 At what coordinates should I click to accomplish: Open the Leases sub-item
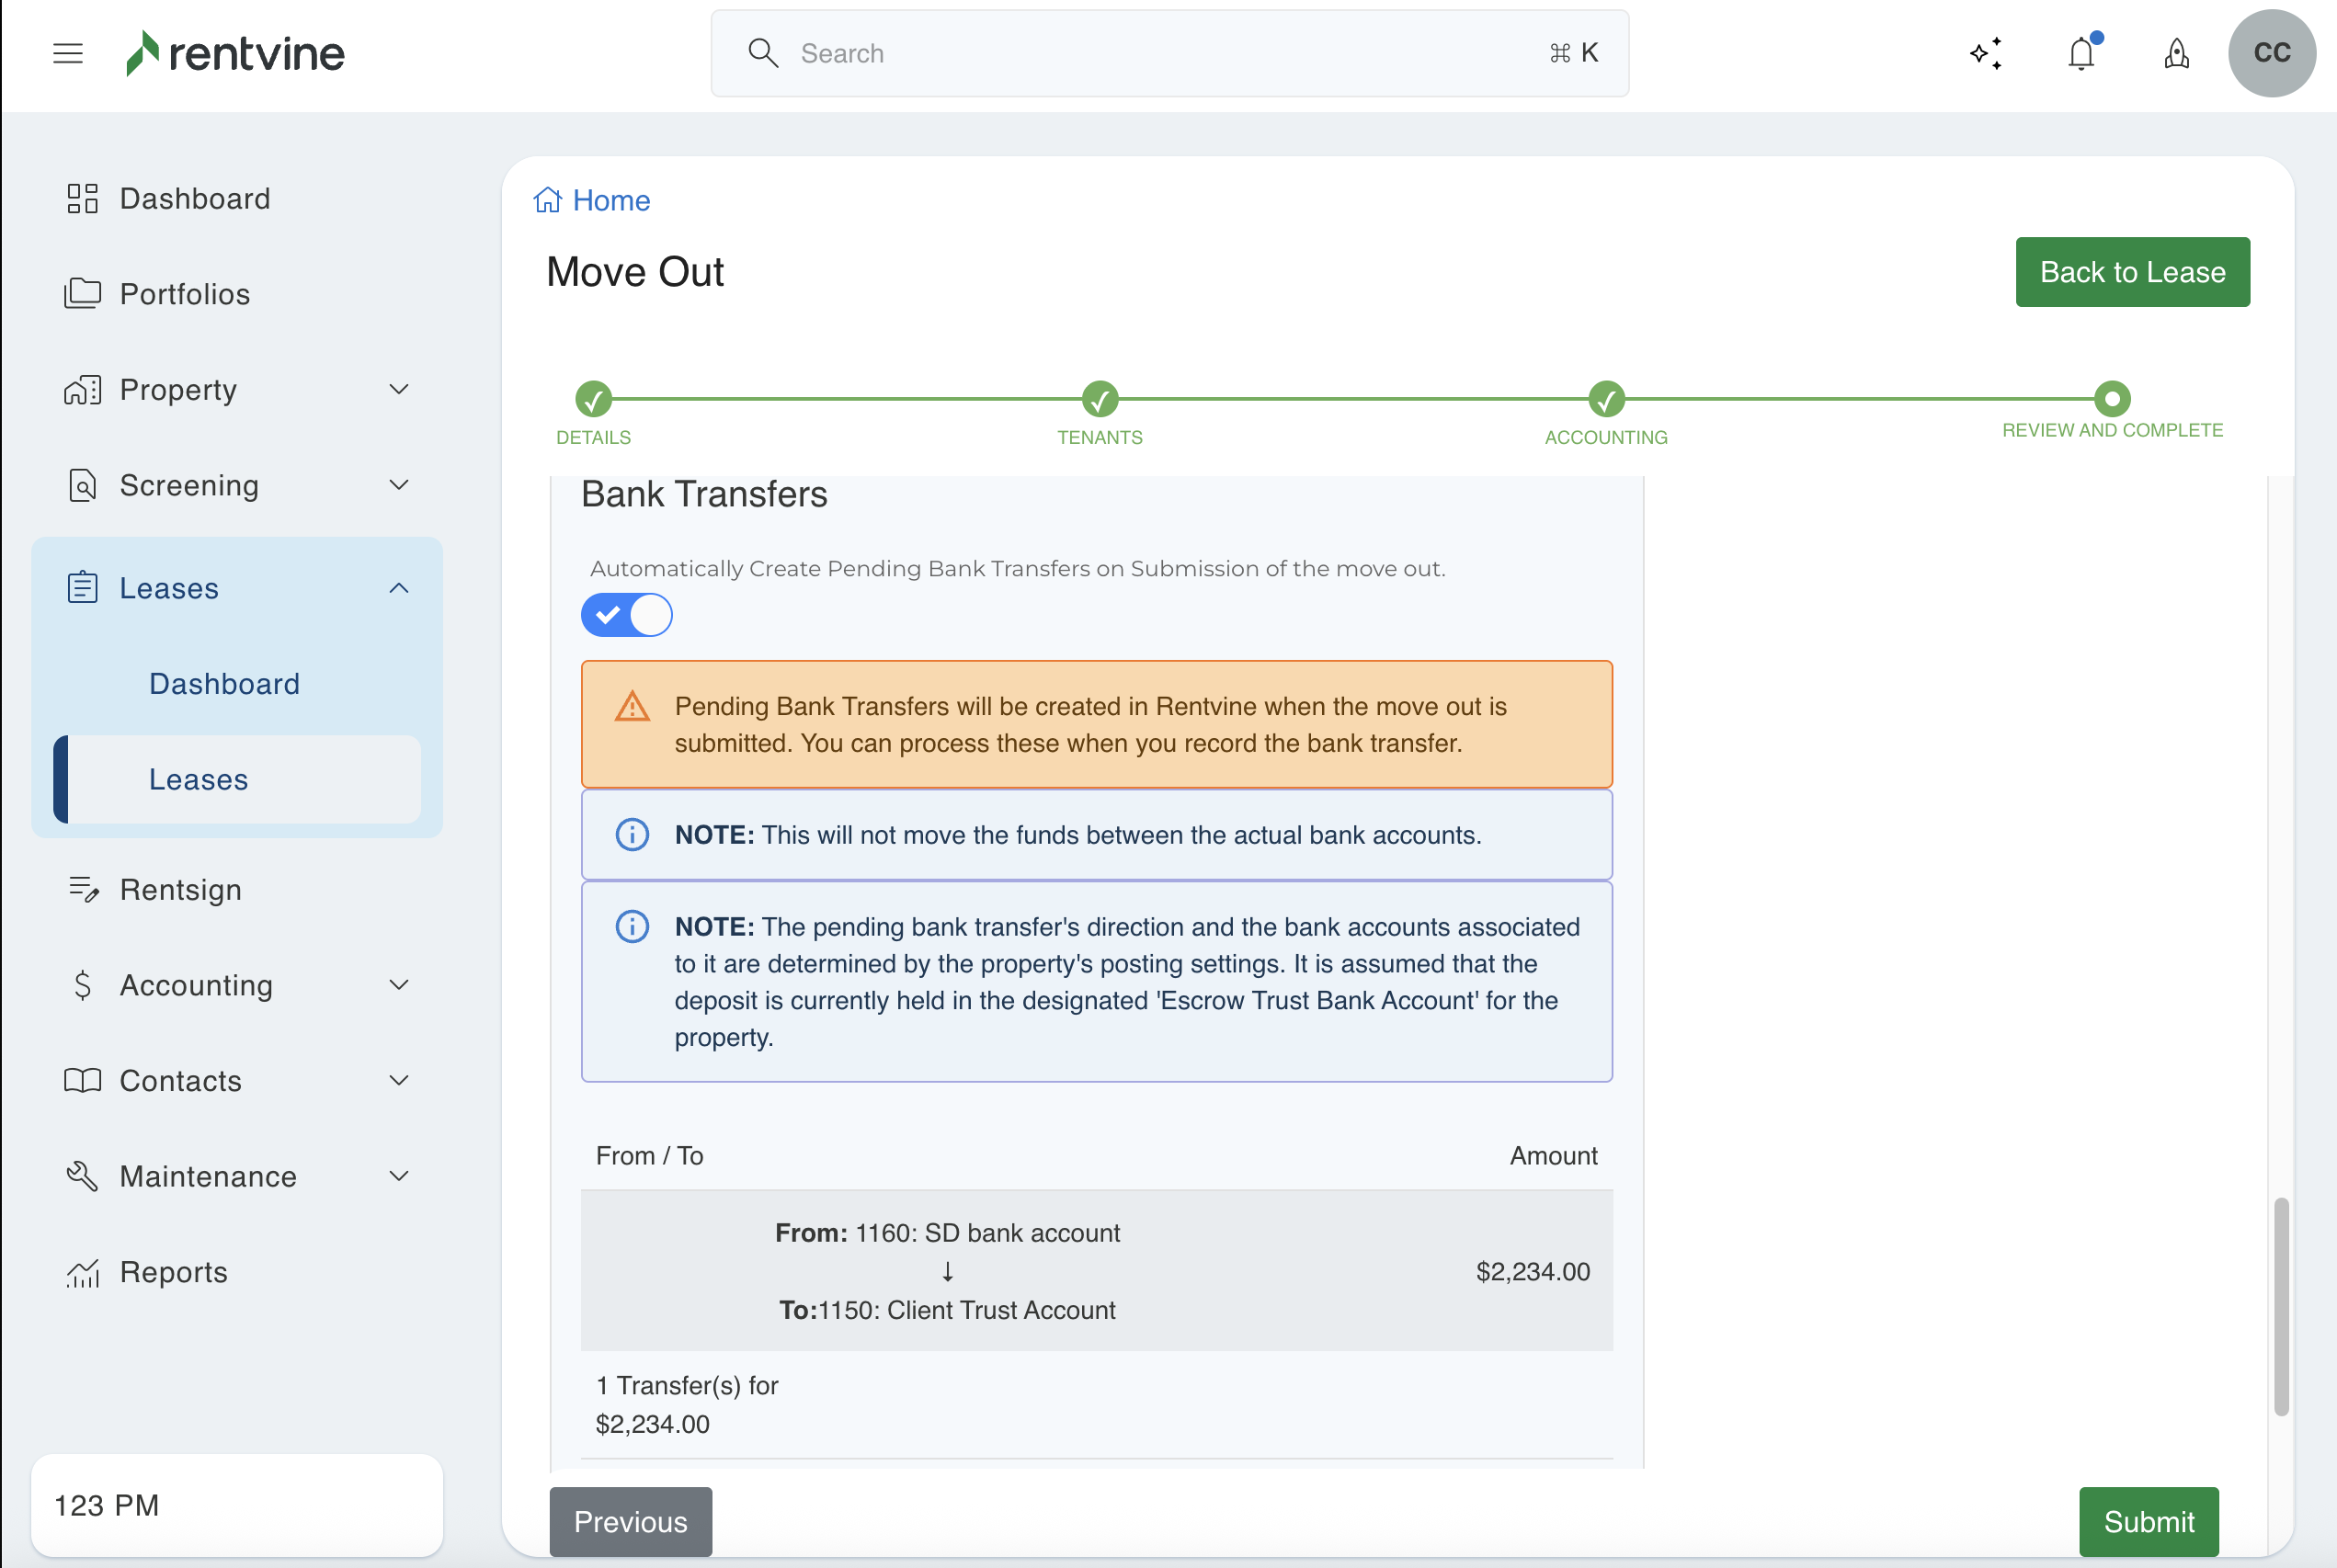pyautogui.click(x=198, y=779)
